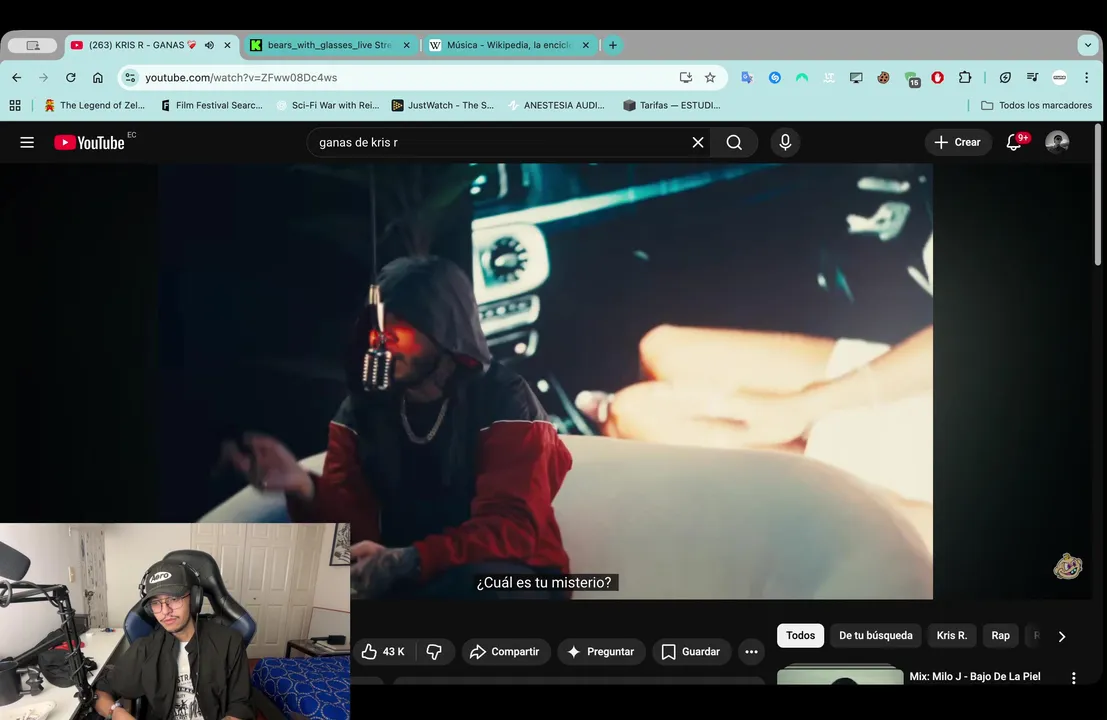The image size is (1107, 720).
Task: Select the Todos filter chip
Action: pyautogui.click(x=801, y=635)
